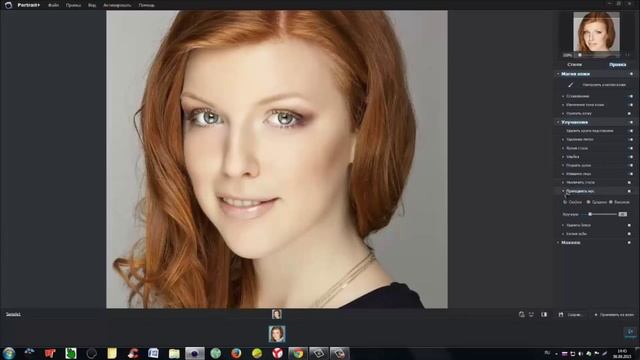
Task: Select the small face thumbnail above filmstrip
Action: [x=277, y=314]
